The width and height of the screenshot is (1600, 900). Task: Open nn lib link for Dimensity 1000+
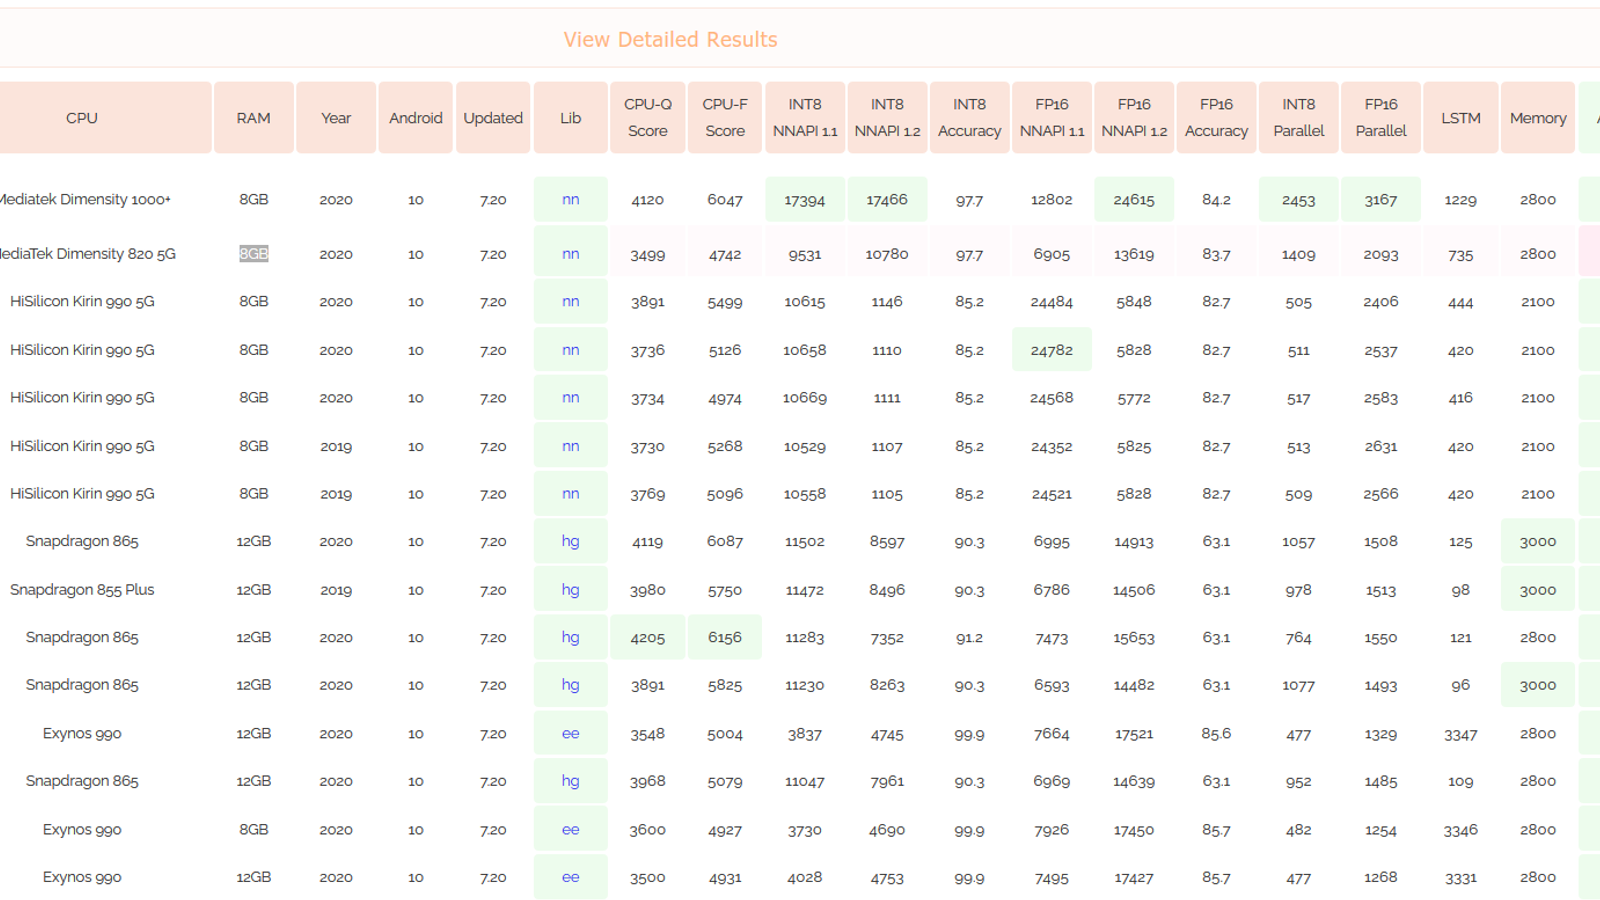tap(571, 199)
